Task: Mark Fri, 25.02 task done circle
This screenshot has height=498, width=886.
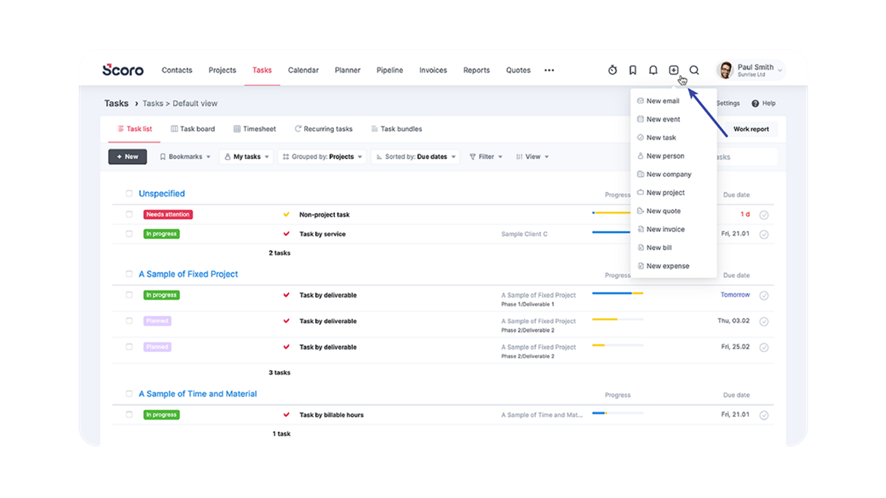Action: click(x=764, y=348)
